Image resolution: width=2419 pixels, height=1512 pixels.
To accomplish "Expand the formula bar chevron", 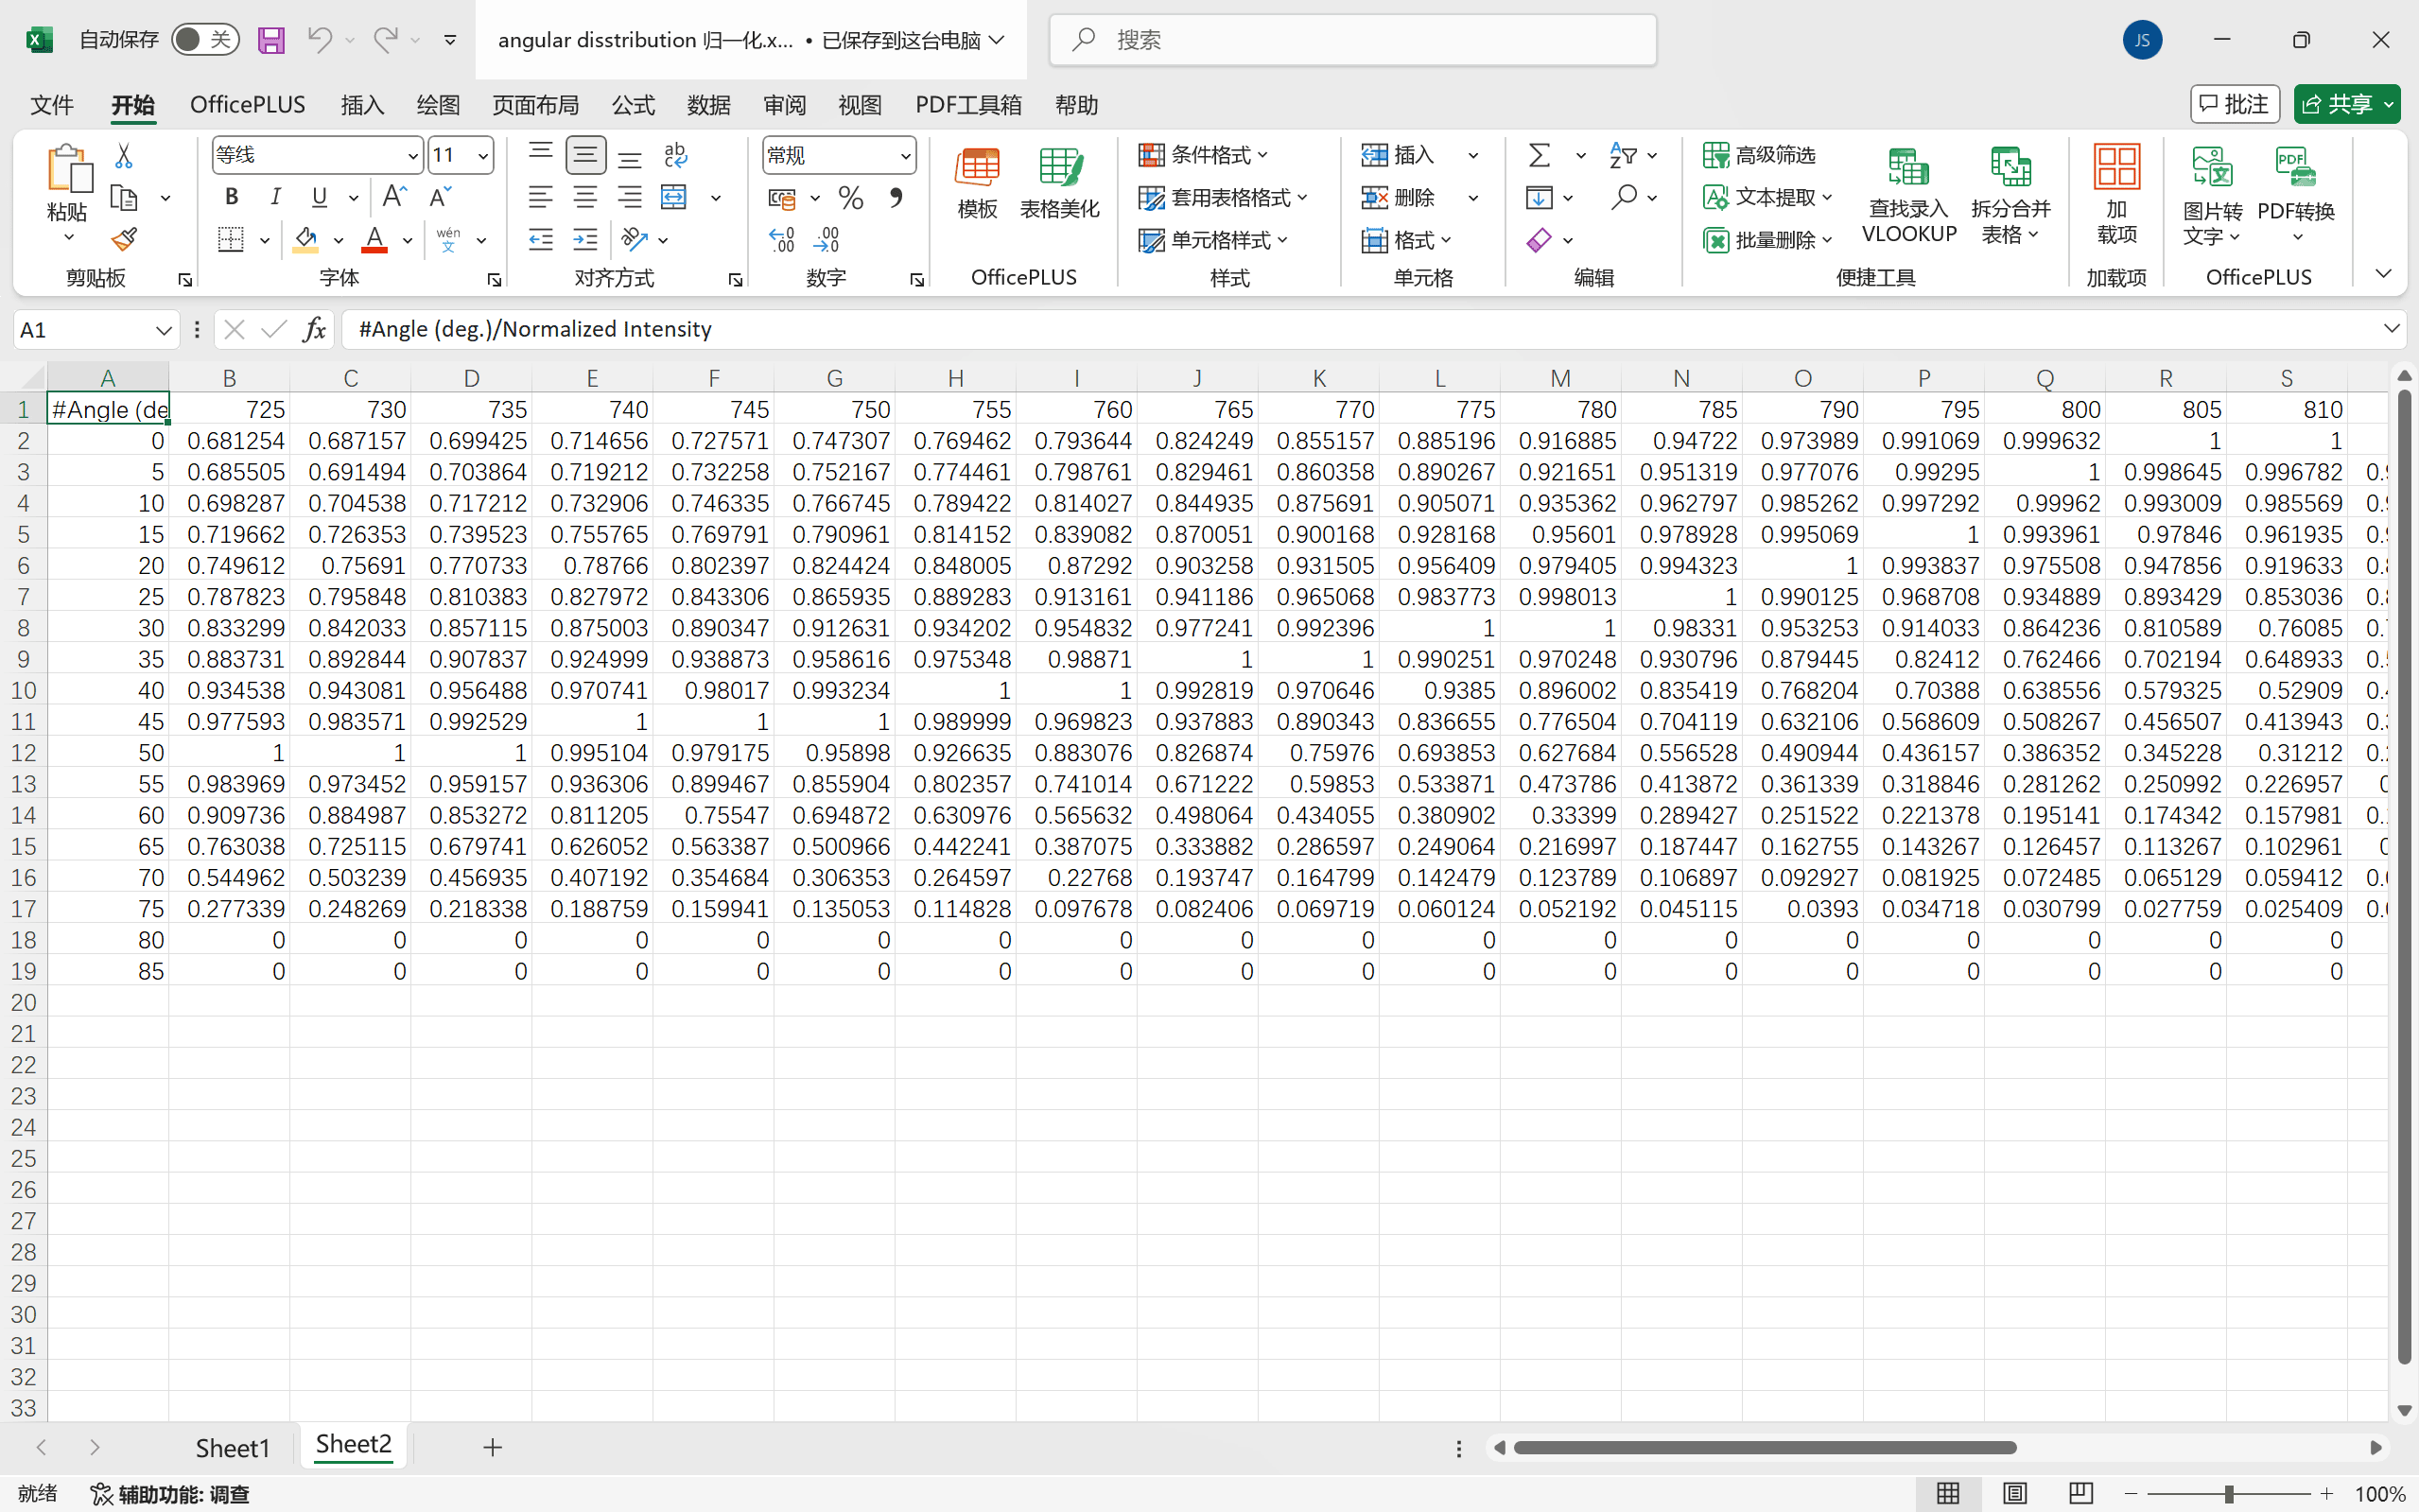I will pyautogui.click(x=2391, y=329).
